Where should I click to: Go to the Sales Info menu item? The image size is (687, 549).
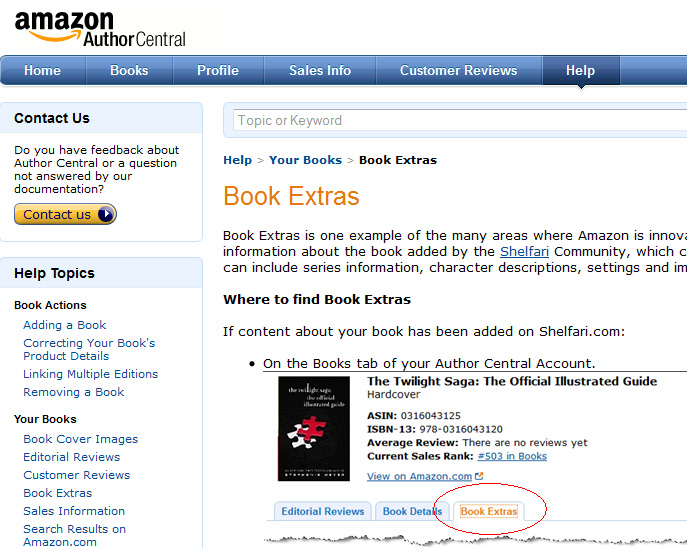coord(320,70)
